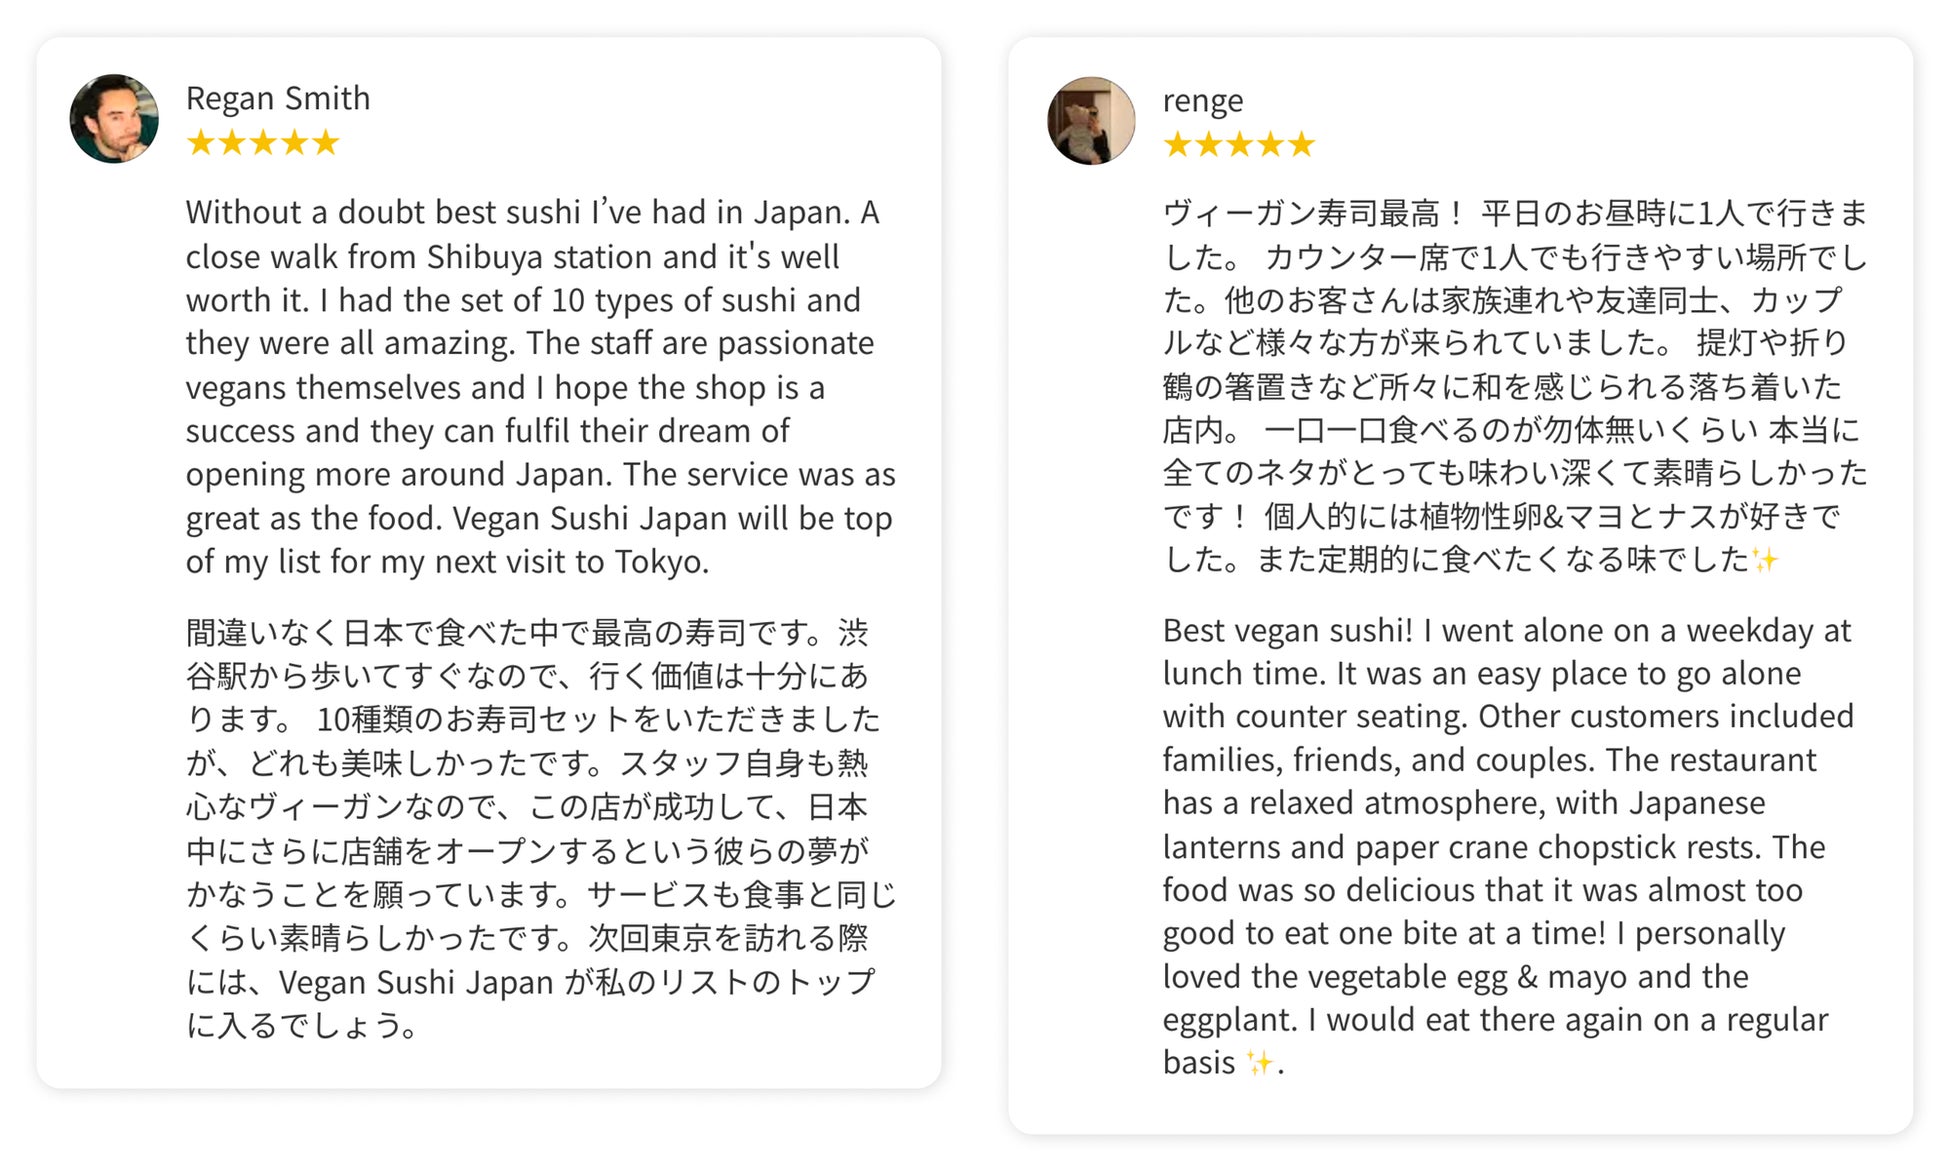
Task: Click the fourth star in renge's rating
Action: coord(1271,145)
